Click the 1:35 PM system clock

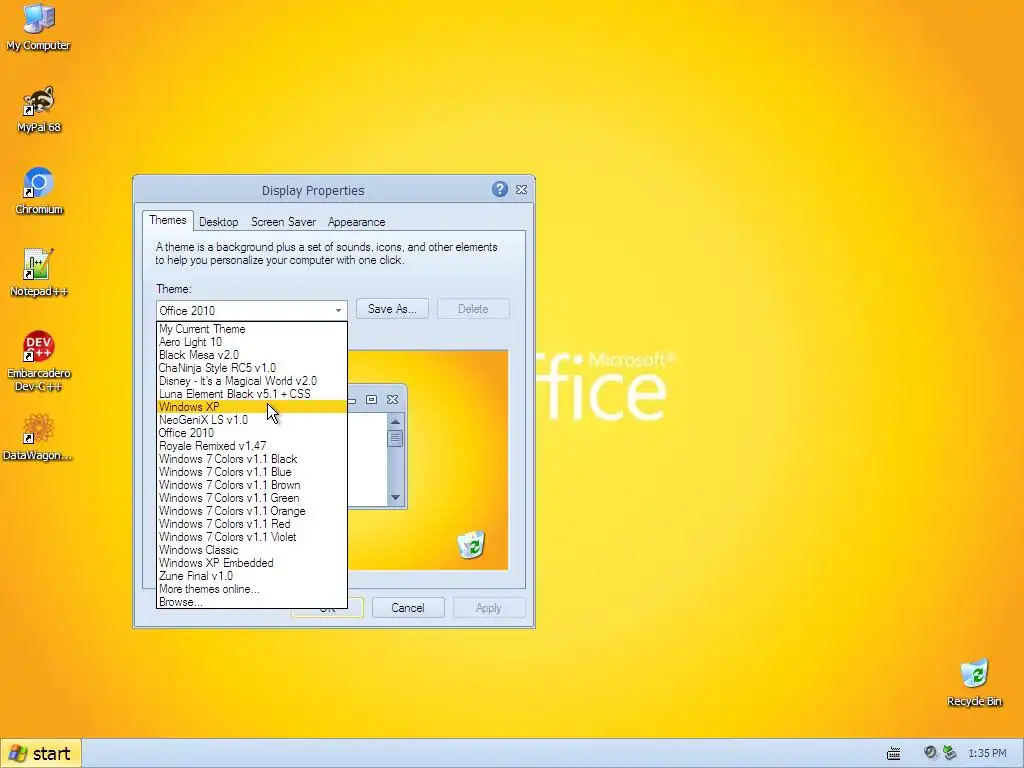(x=987, y=754)
